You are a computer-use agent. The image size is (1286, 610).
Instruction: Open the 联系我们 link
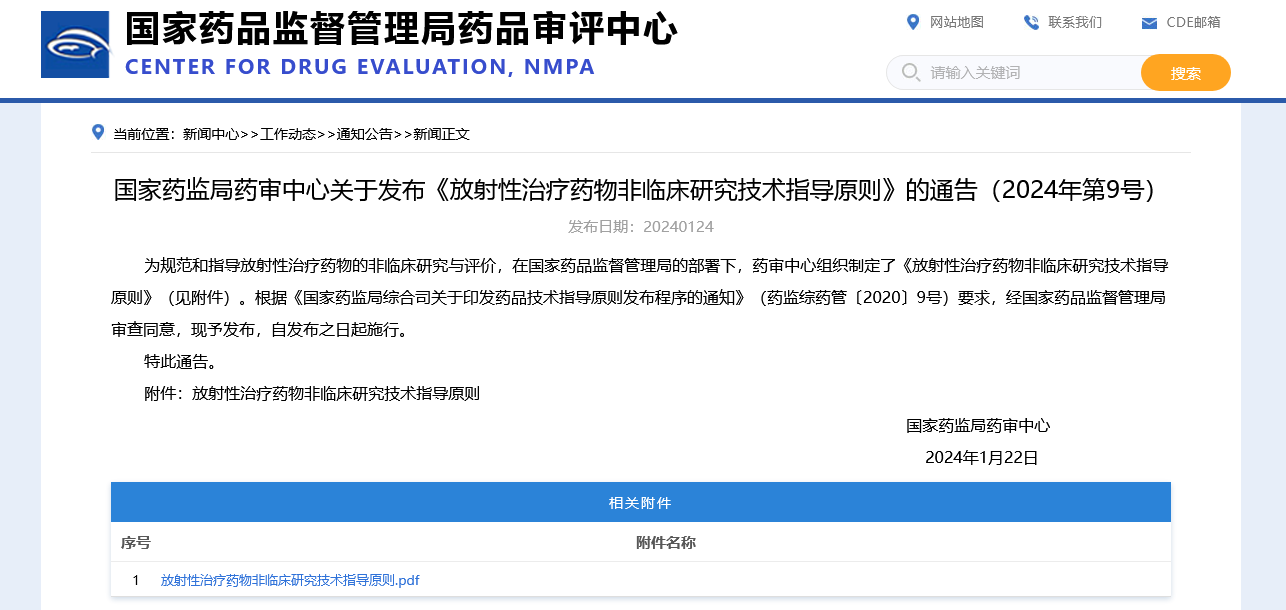(1075, 22)
